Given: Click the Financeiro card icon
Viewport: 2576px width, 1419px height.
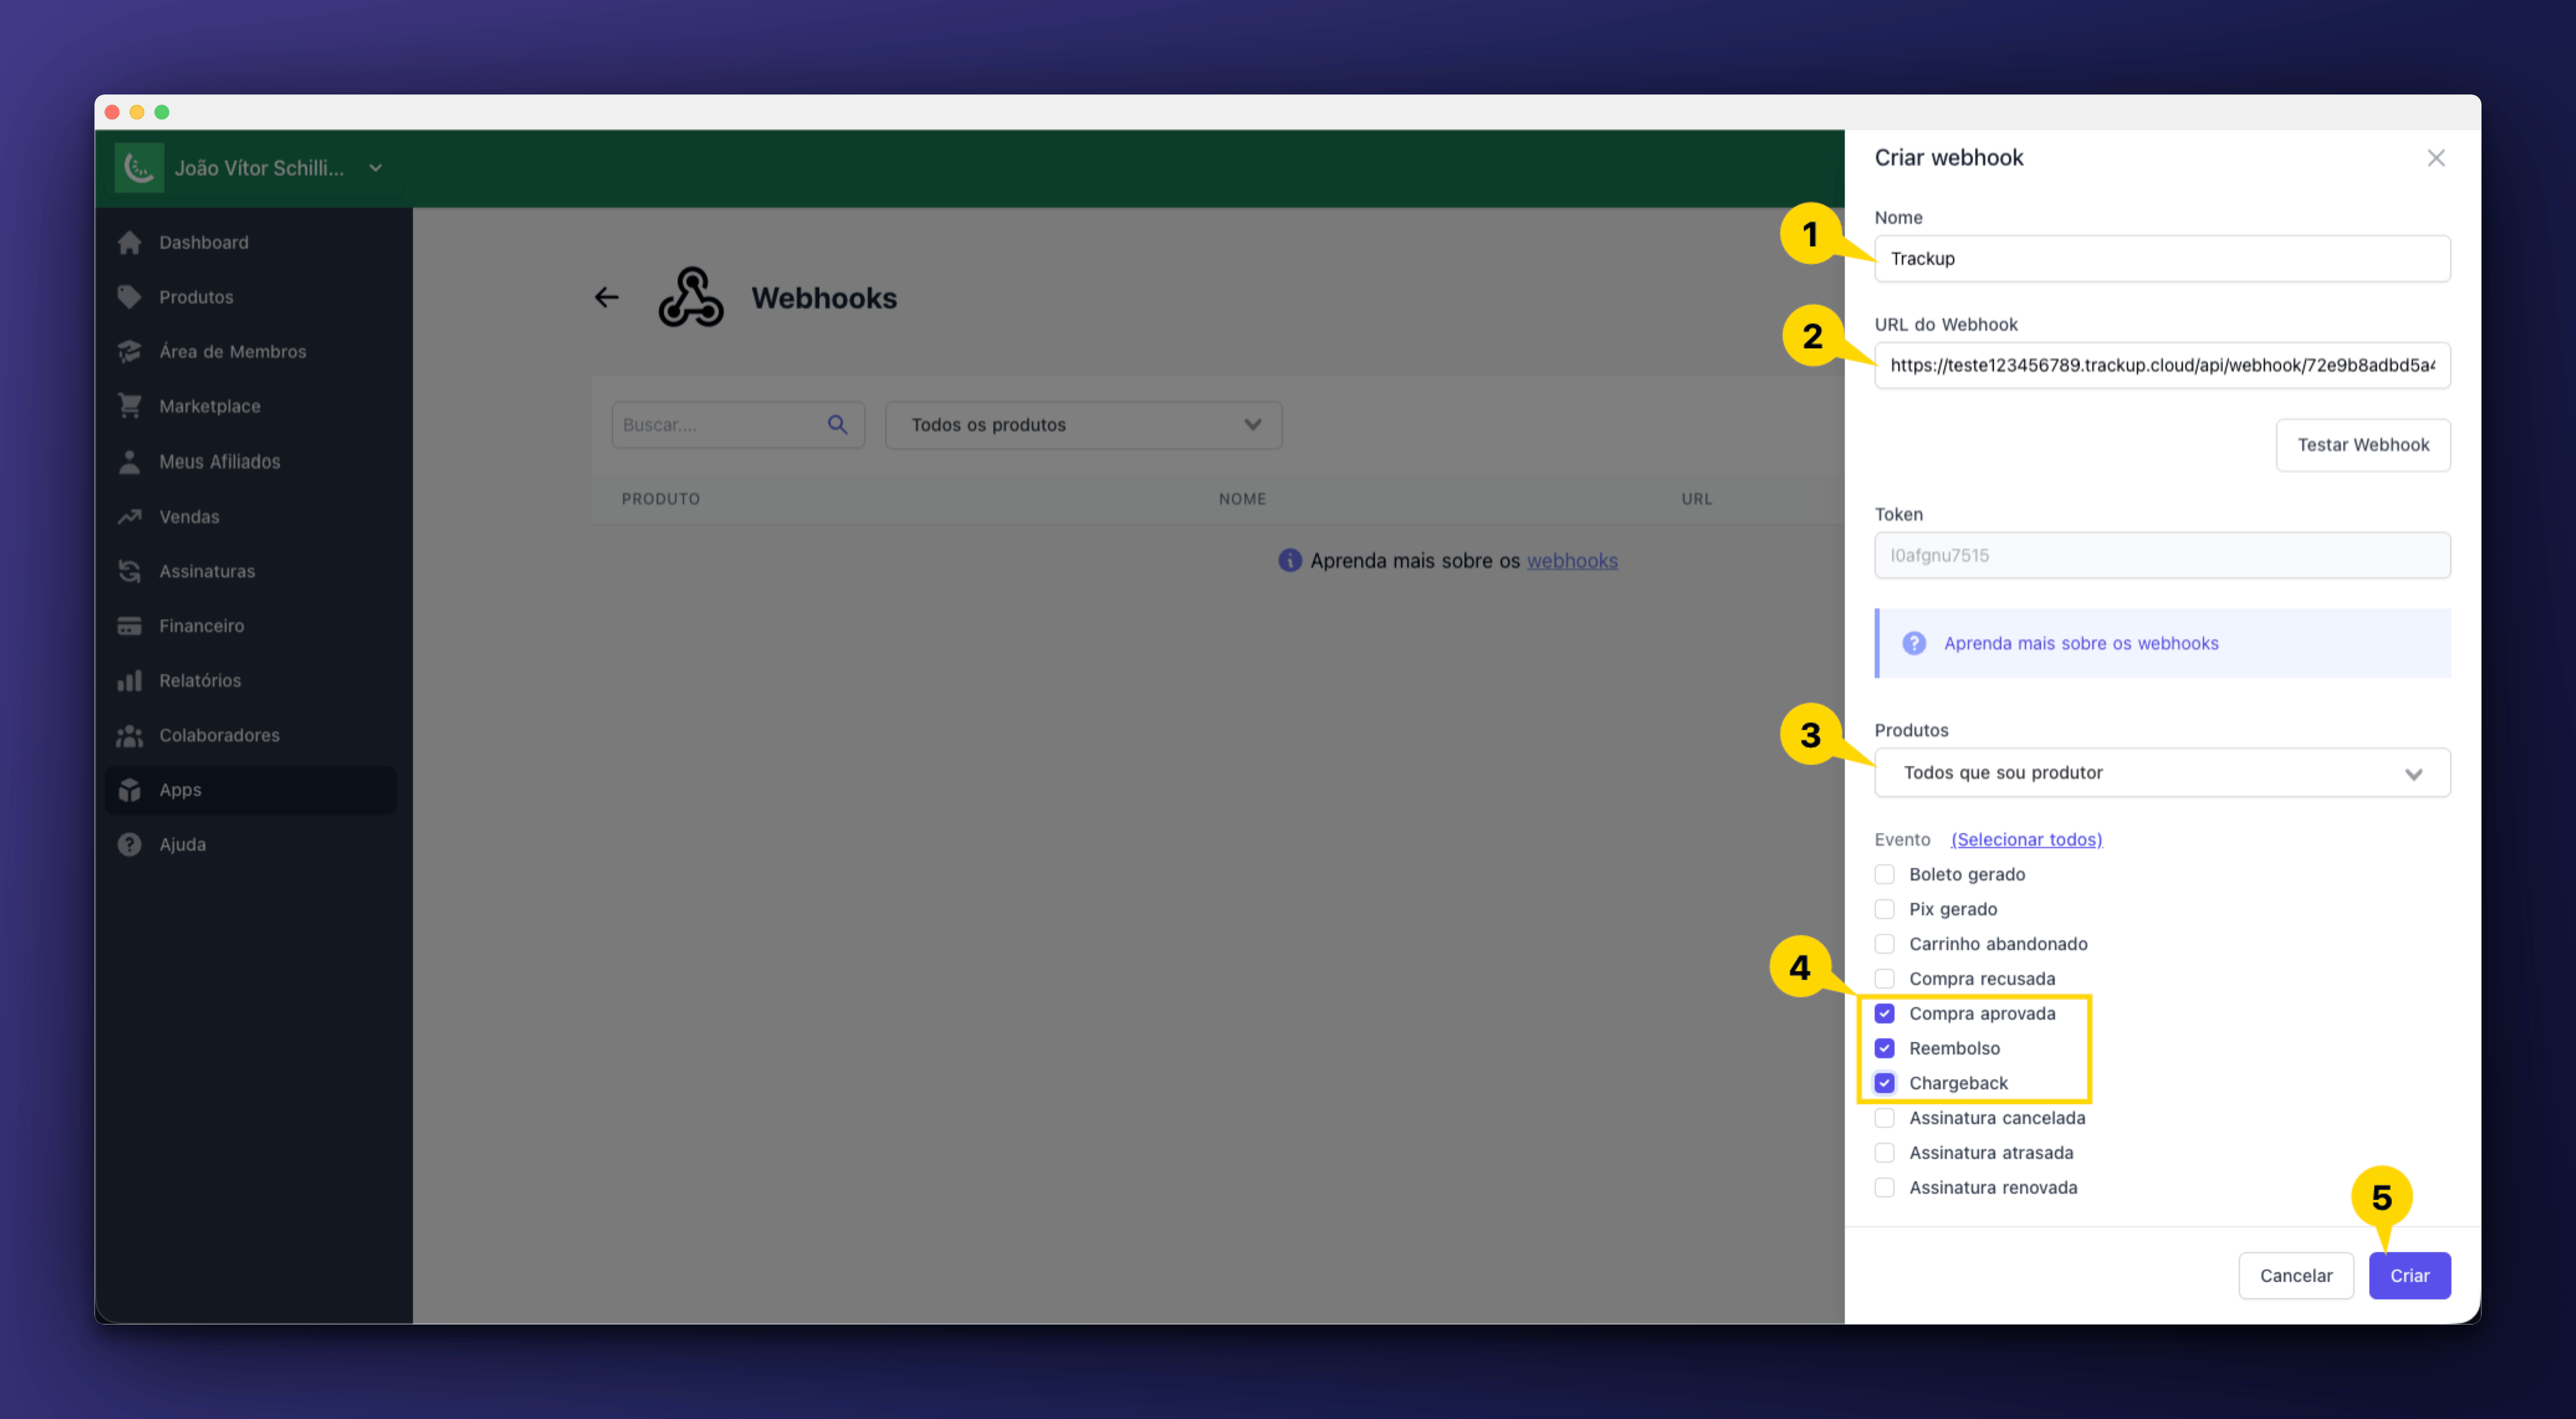Looking at the screenshot, I should click(129, 626).
